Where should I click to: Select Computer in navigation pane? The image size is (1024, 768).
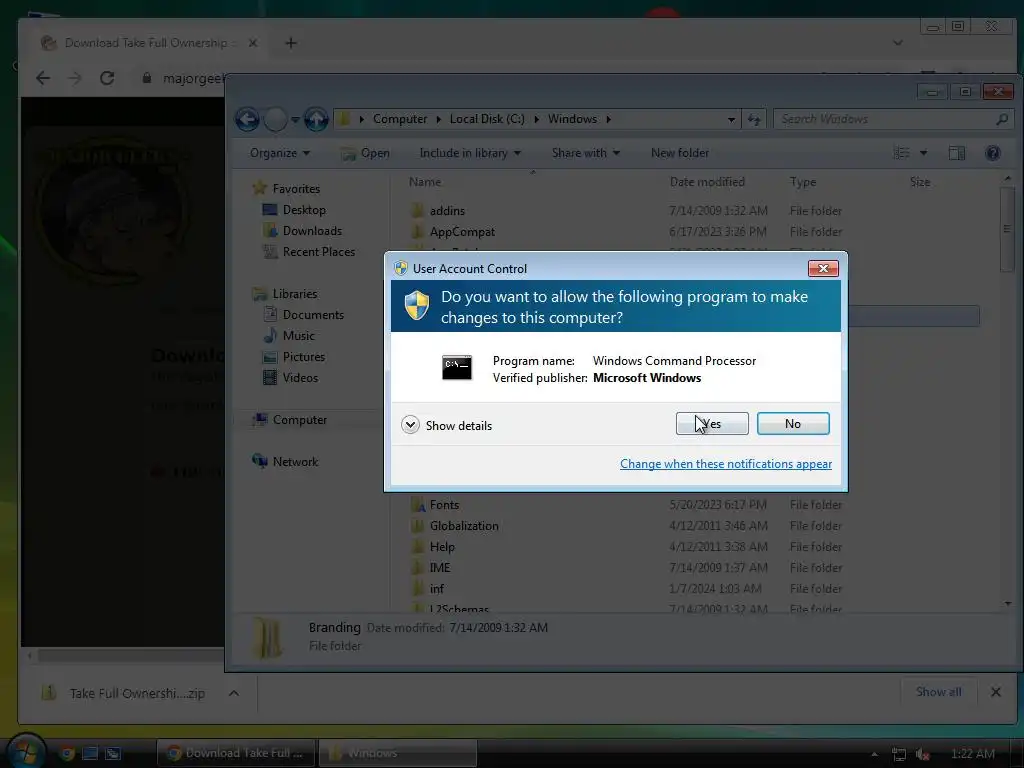(x=300, y=420)
